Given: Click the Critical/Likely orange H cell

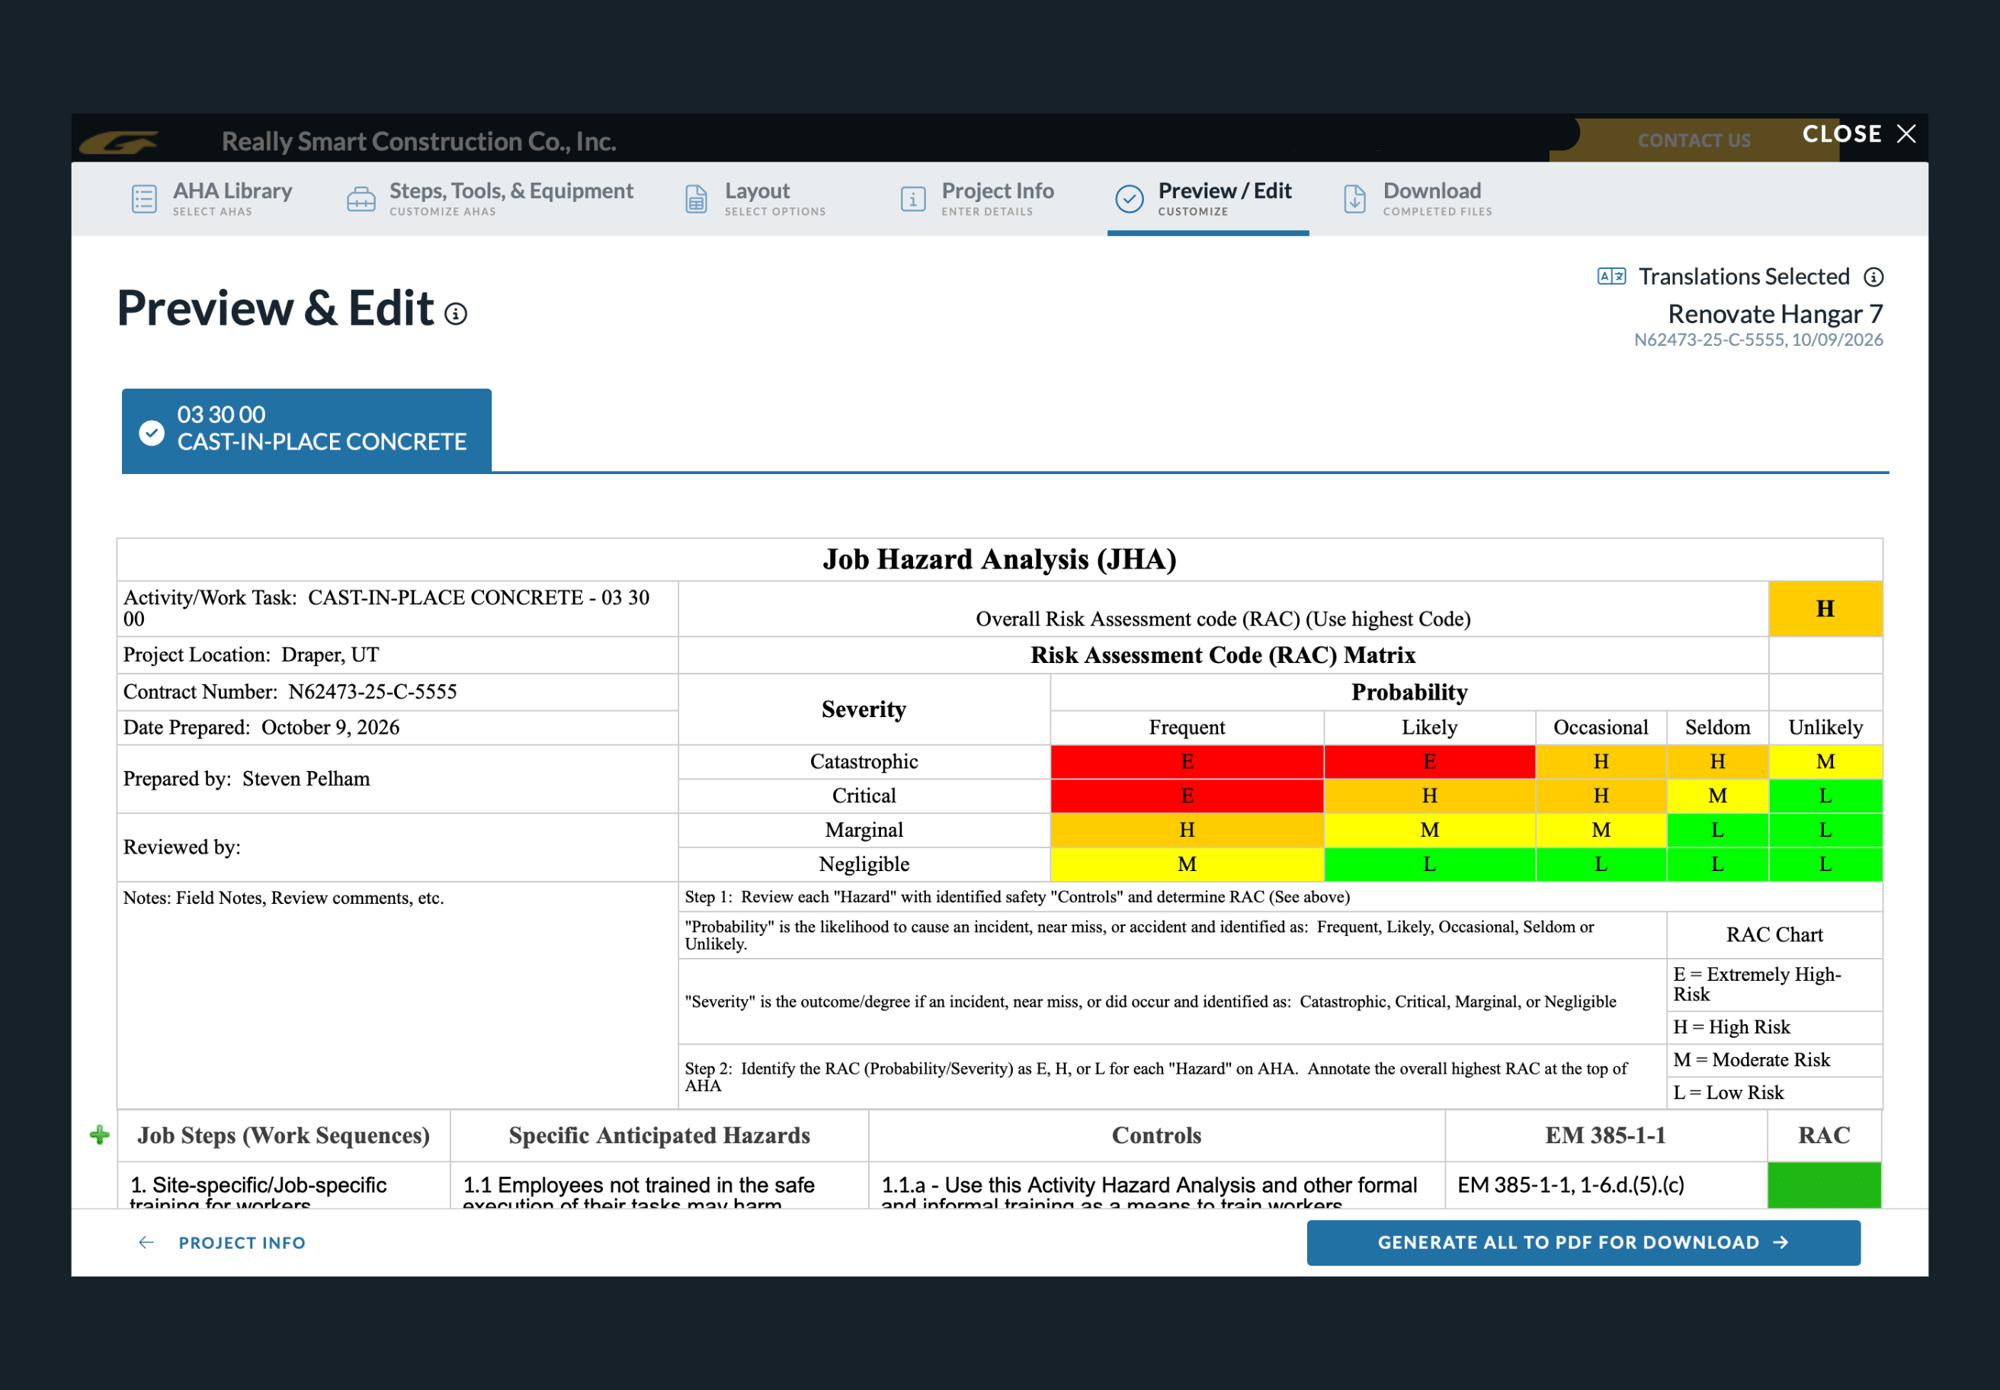Looking at the screenshot, I should click(x=1430, y=796).
